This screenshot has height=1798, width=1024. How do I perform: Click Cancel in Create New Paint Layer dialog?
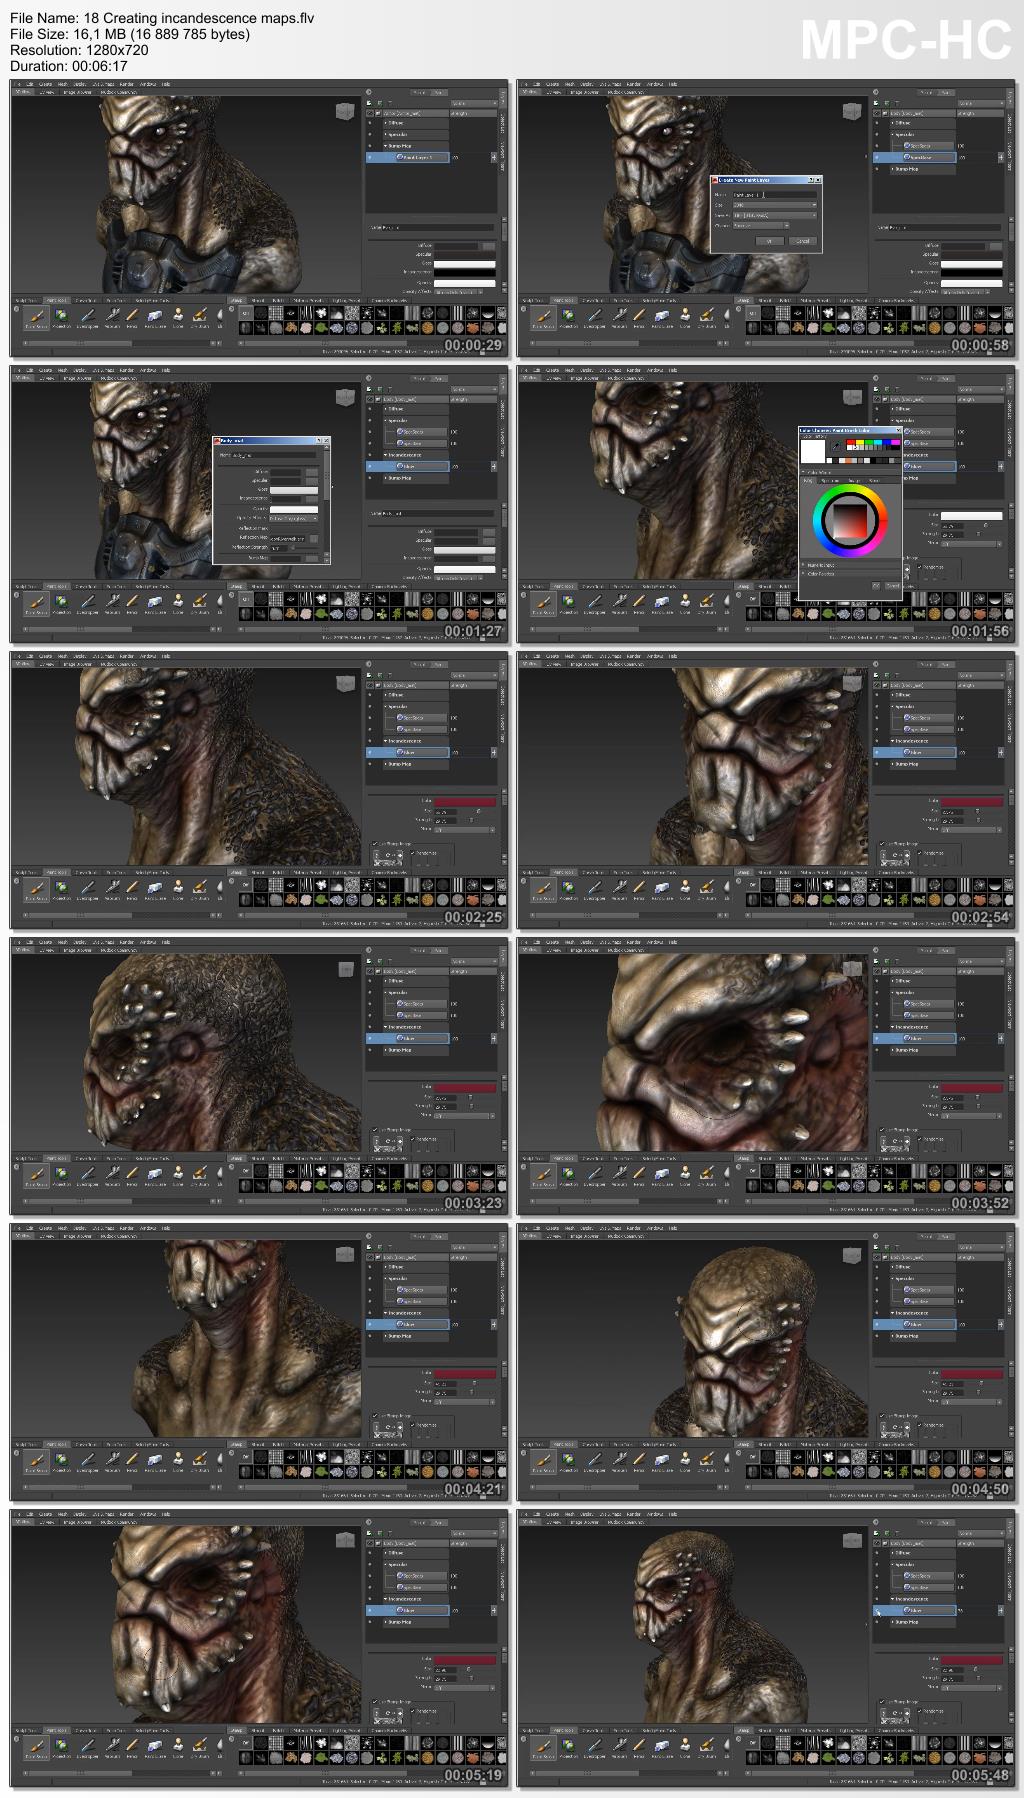(x=803, y=241)
